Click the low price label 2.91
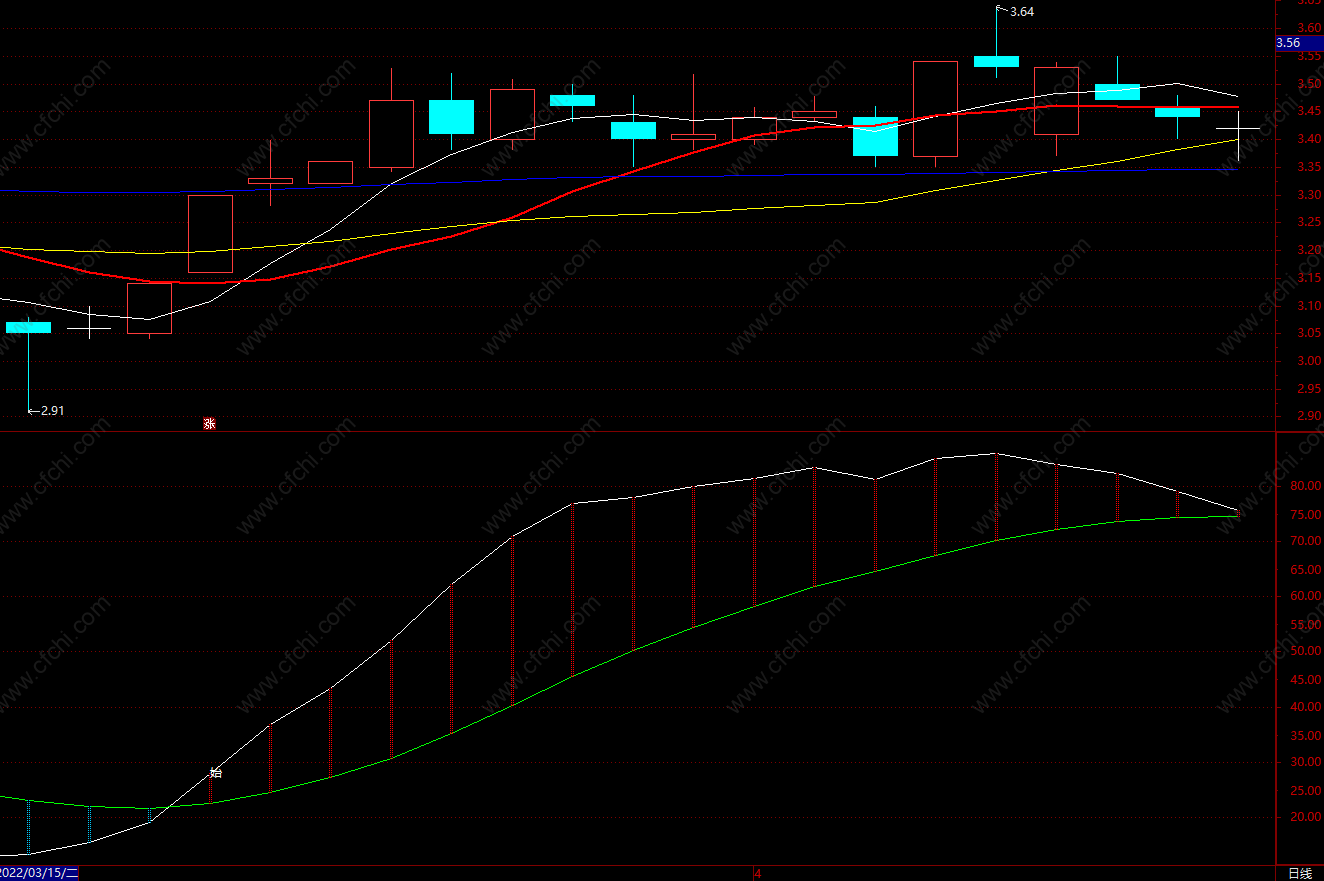Image resolution: width=1324 pixels, height=881 pixels. click(52, 410)
